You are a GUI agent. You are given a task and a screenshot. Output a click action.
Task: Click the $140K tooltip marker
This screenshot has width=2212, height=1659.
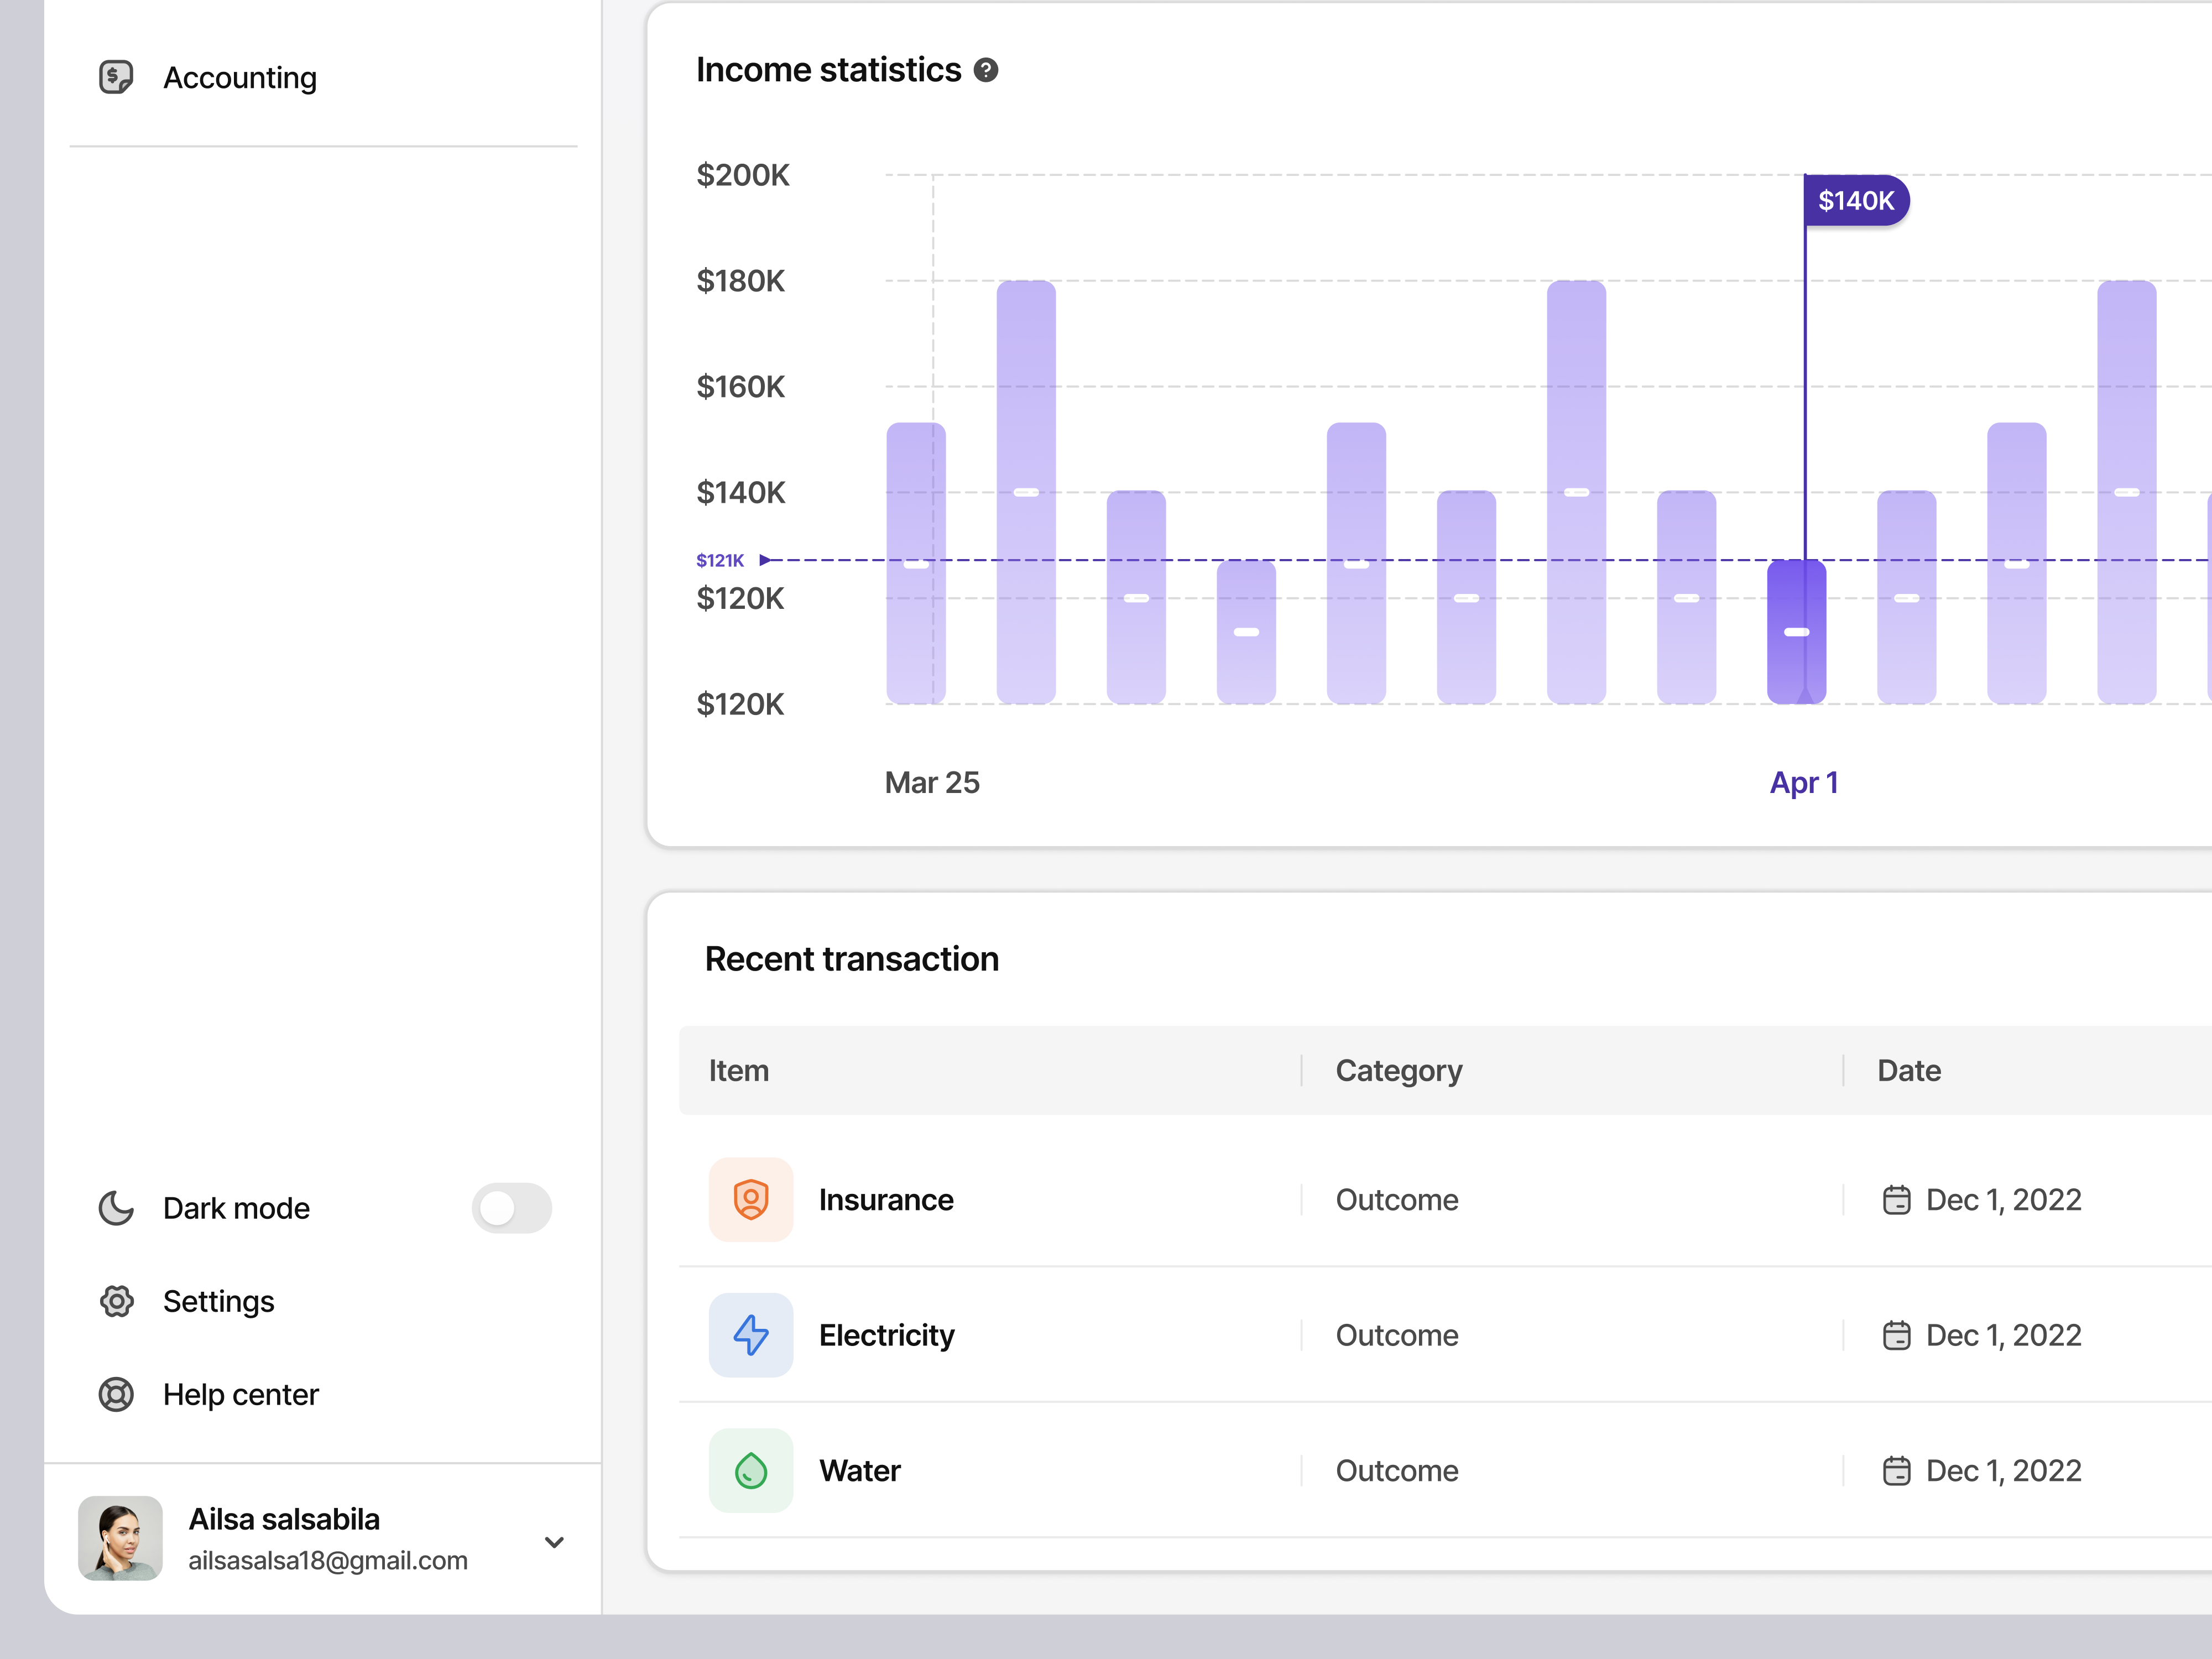click(1855, 201)
